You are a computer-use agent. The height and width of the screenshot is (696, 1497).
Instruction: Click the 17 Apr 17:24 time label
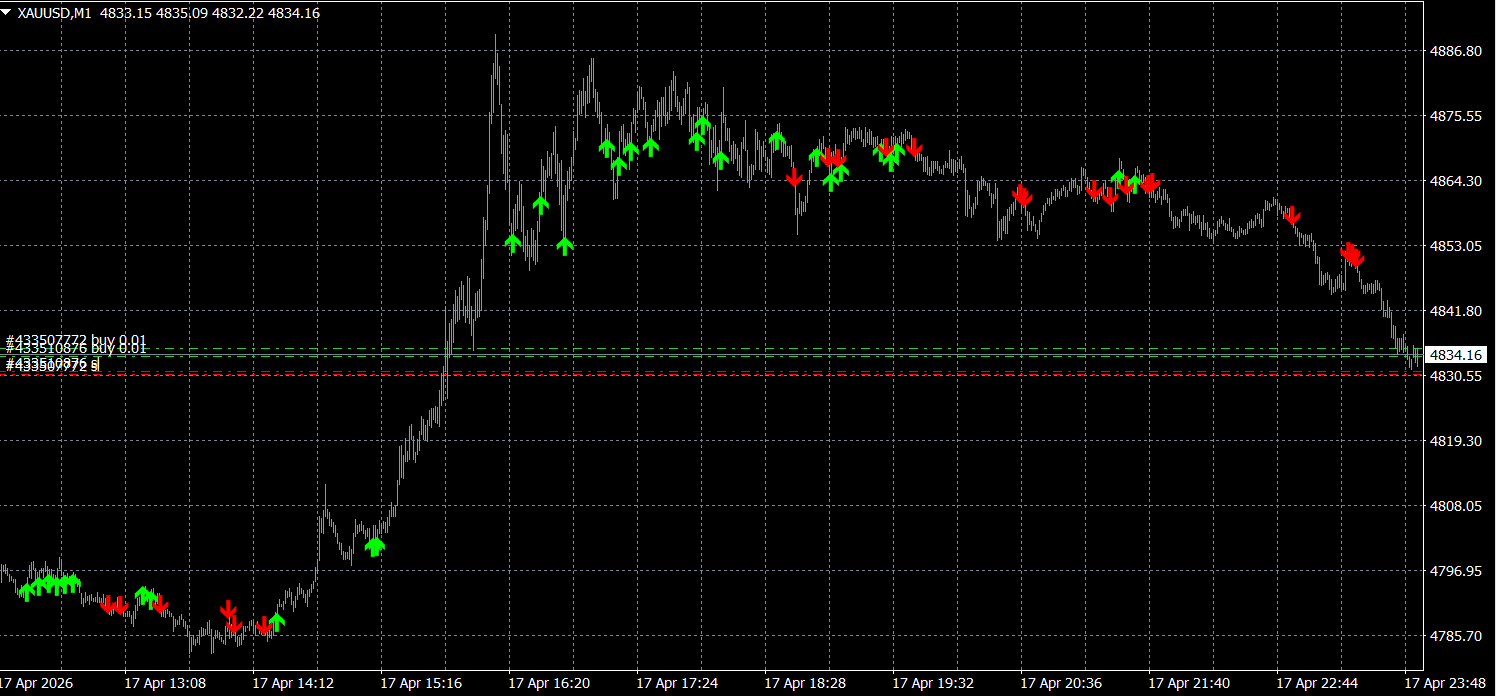(x=677, y=684)
